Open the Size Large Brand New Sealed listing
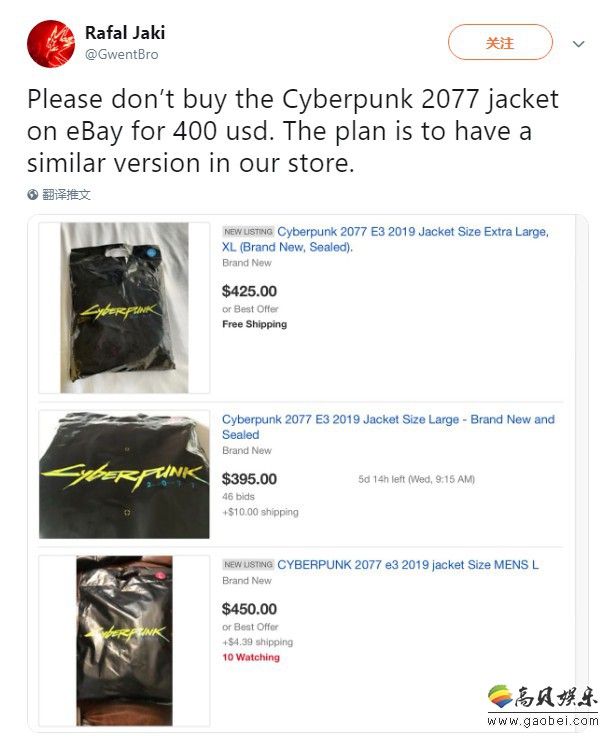This screenshot has width=614, height=744. coord(388,427)
